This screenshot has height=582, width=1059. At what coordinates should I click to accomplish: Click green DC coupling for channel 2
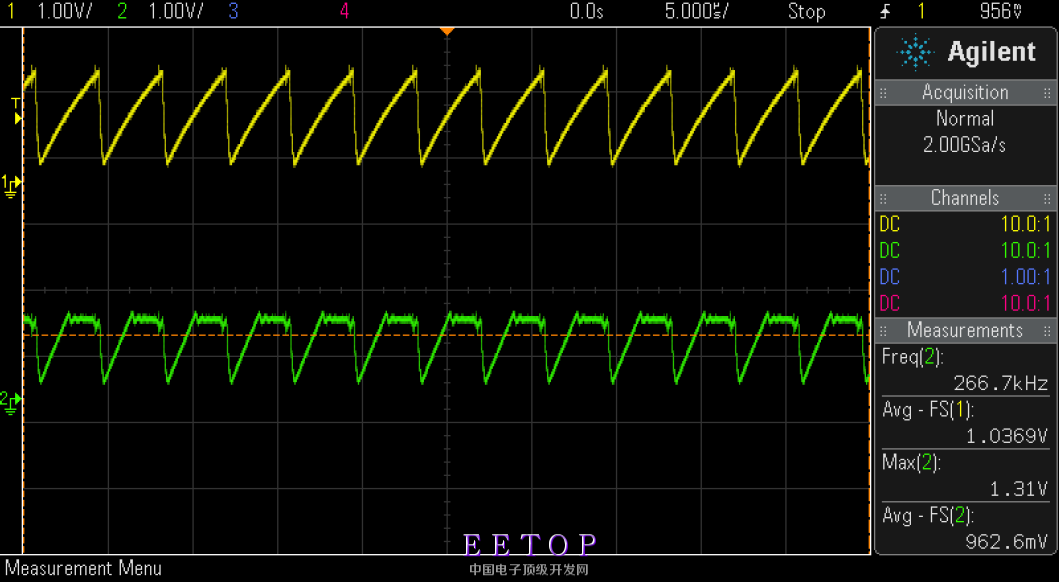point(889,250)
